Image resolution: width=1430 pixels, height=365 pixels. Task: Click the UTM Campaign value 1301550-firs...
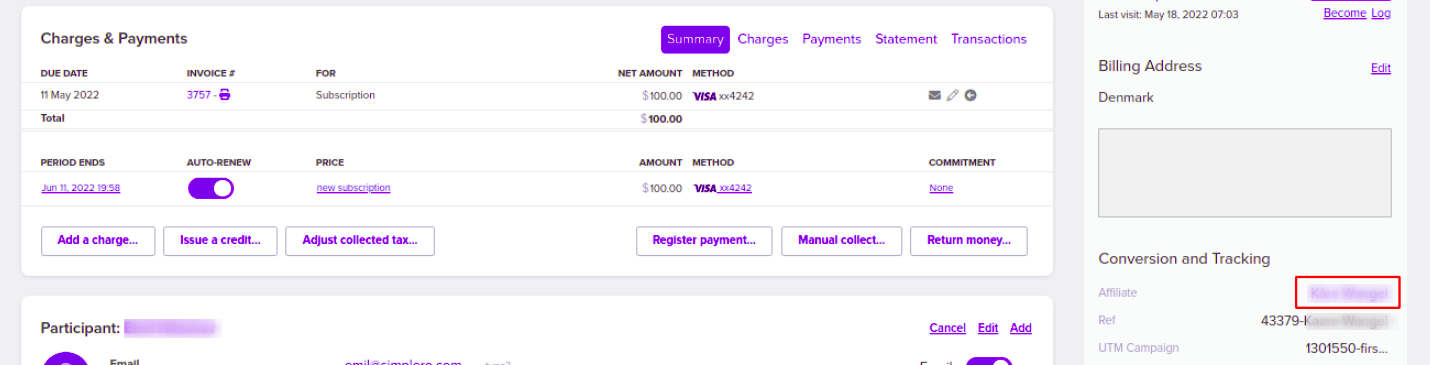(x=1347, y=348)
